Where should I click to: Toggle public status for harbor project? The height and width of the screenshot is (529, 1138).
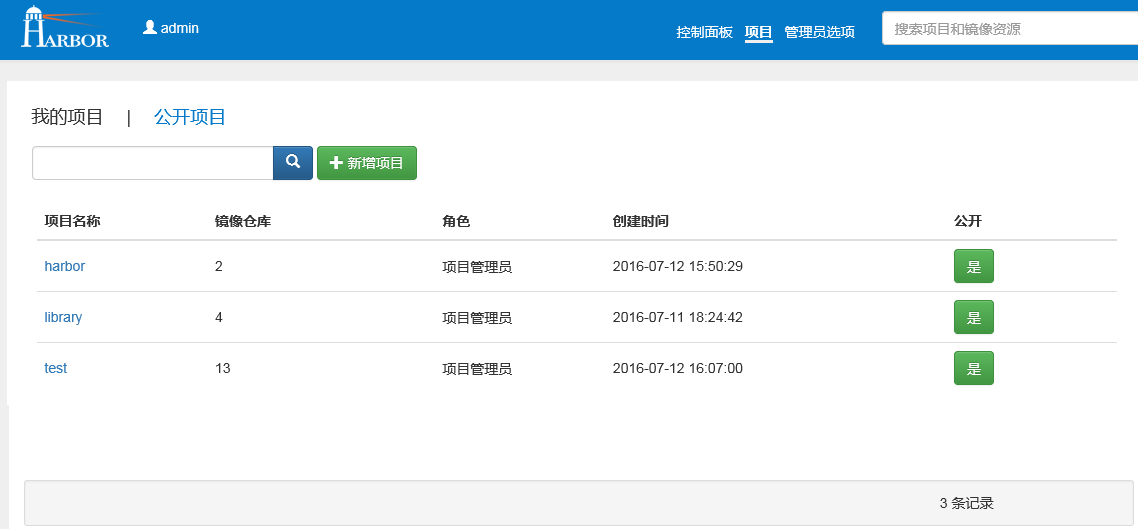tap(973, 267)
